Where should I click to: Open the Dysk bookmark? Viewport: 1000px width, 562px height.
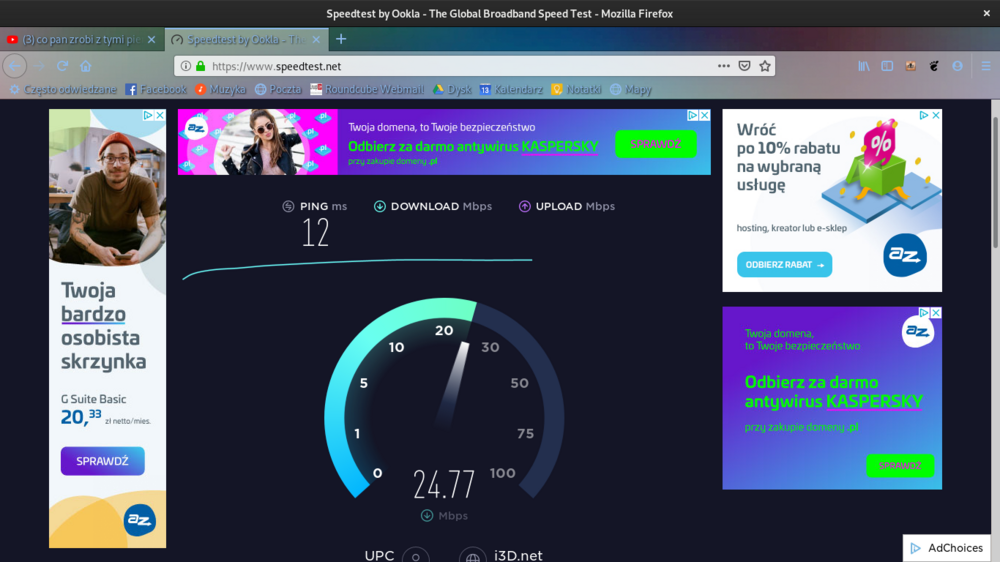click(452, 89)
